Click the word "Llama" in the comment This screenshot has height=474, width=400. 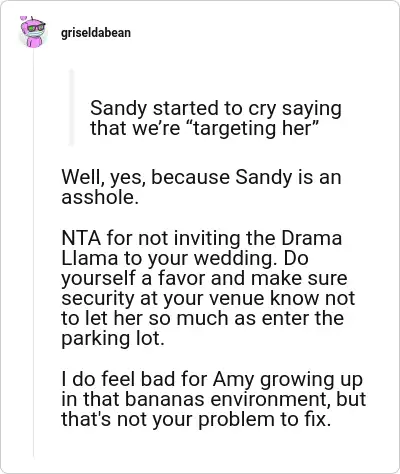pos(89,258)
